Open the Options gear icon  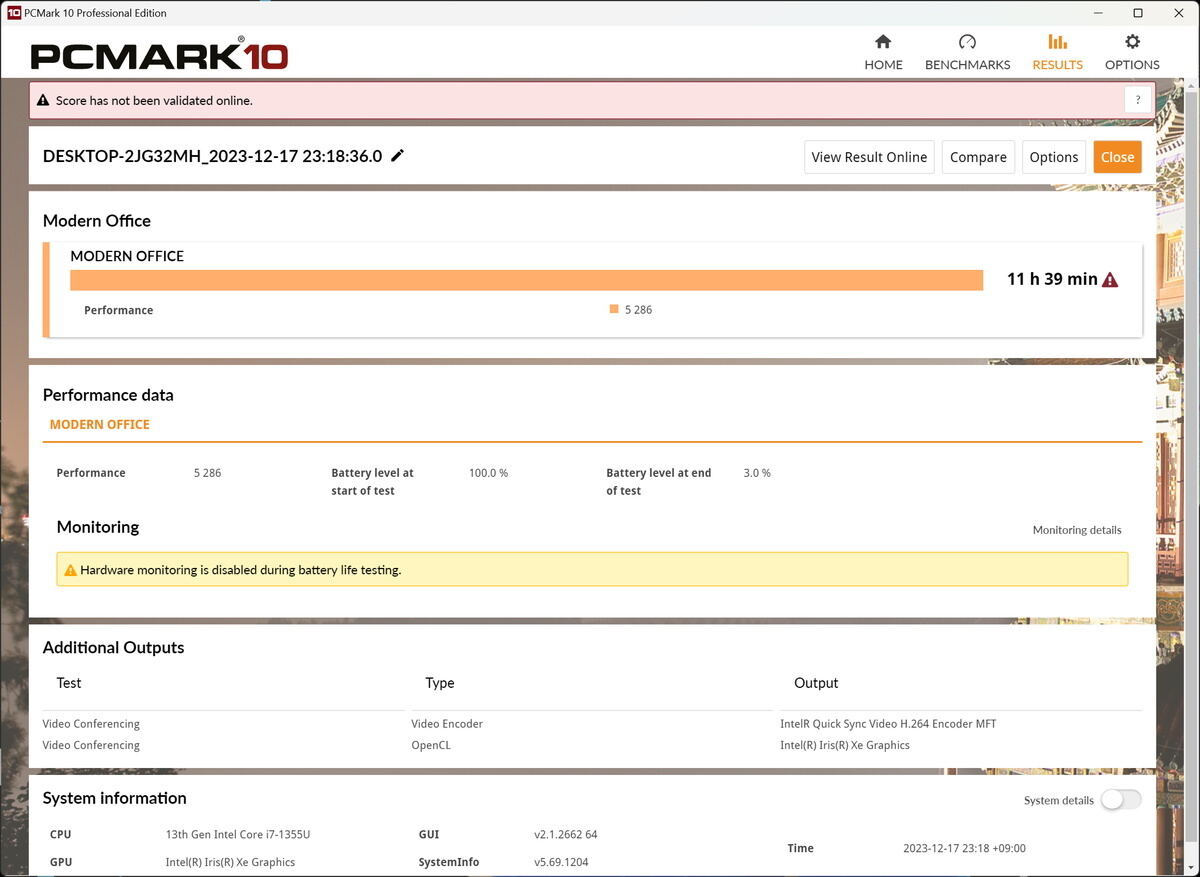tap(1132, 42)
